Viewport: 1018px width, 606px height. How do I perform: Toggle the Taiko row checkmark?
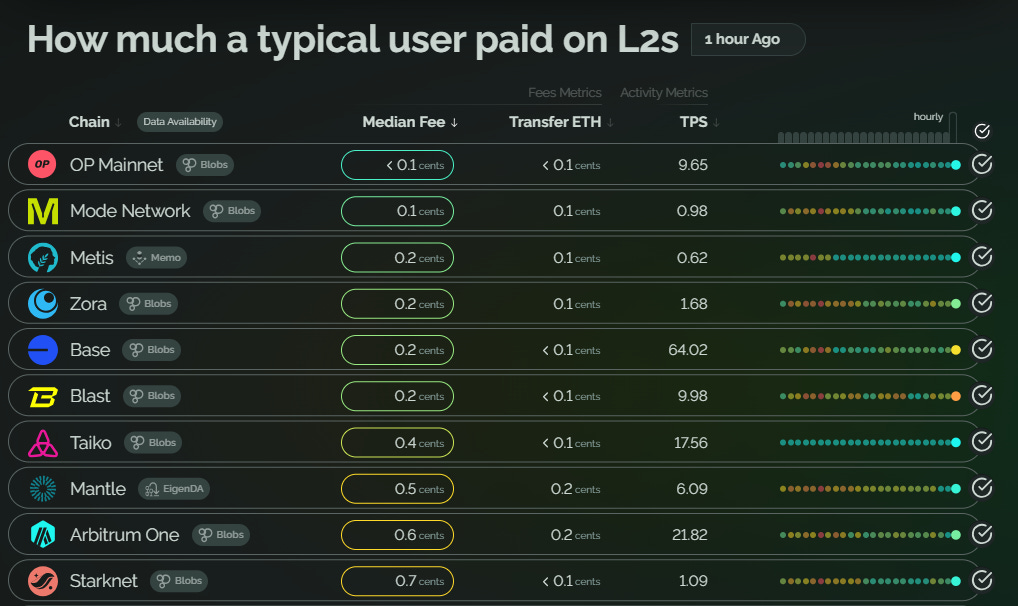point(982,442)
